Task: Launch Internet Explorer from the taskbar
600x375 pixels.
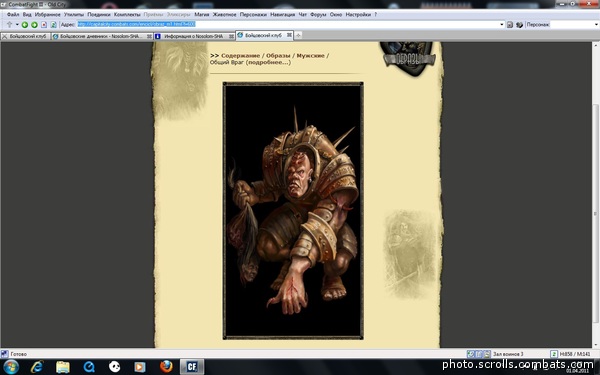Action: click(x=37, y=367)
